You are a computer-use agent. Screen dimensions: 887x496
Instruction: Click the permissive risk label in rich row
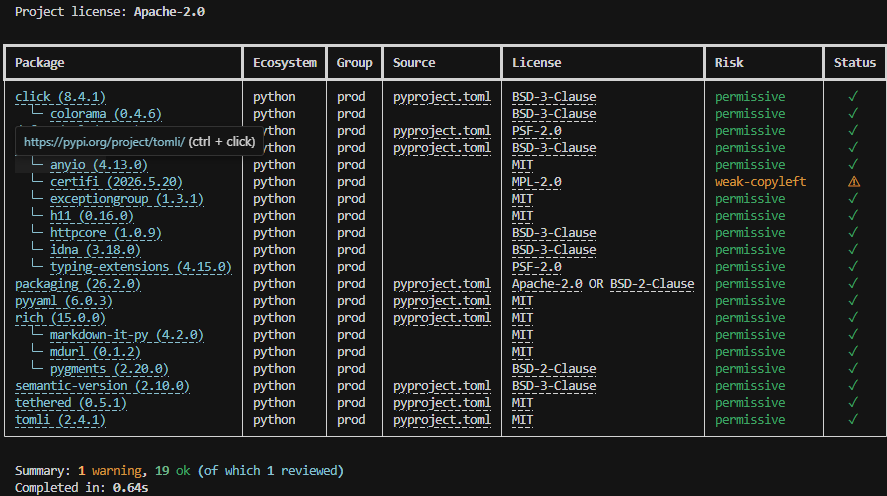coord(750,317)
